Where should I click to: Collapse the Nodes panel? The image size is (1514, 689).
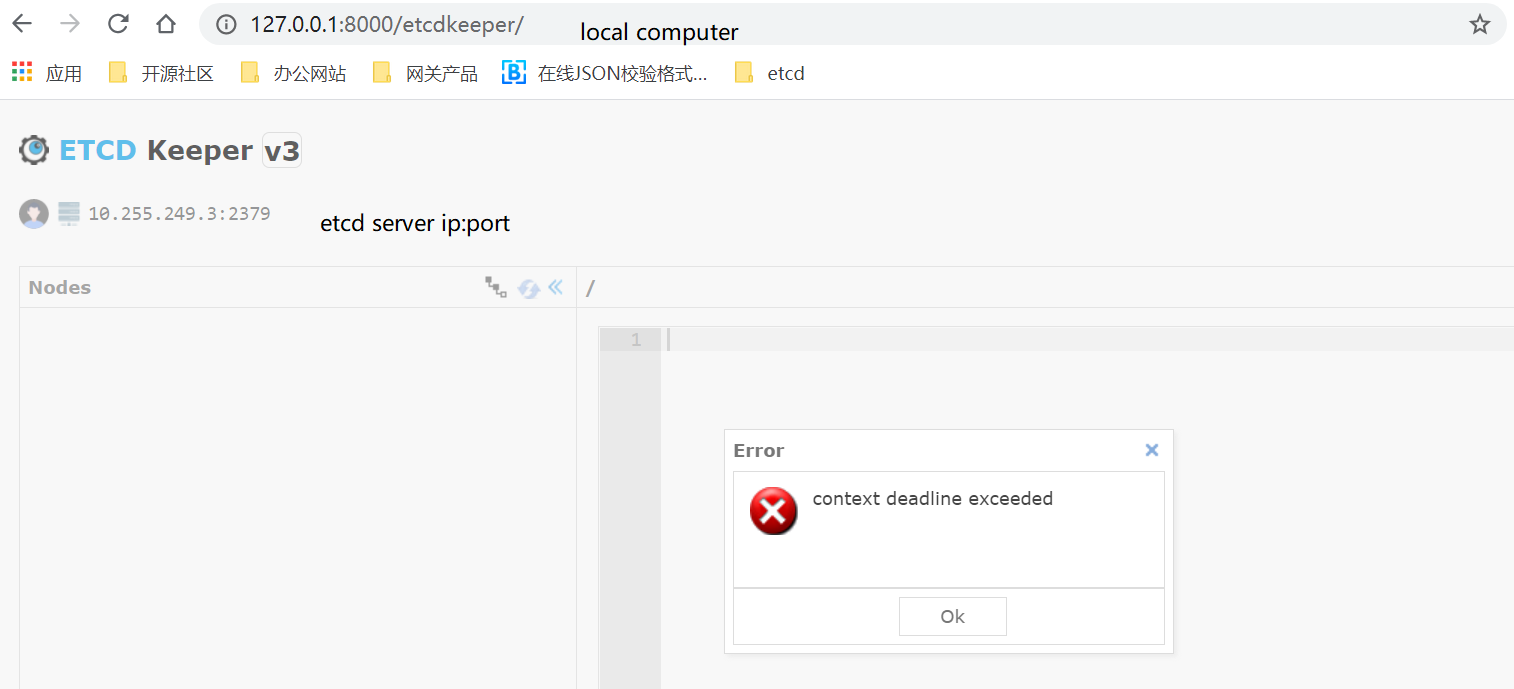tap(556, 287)
